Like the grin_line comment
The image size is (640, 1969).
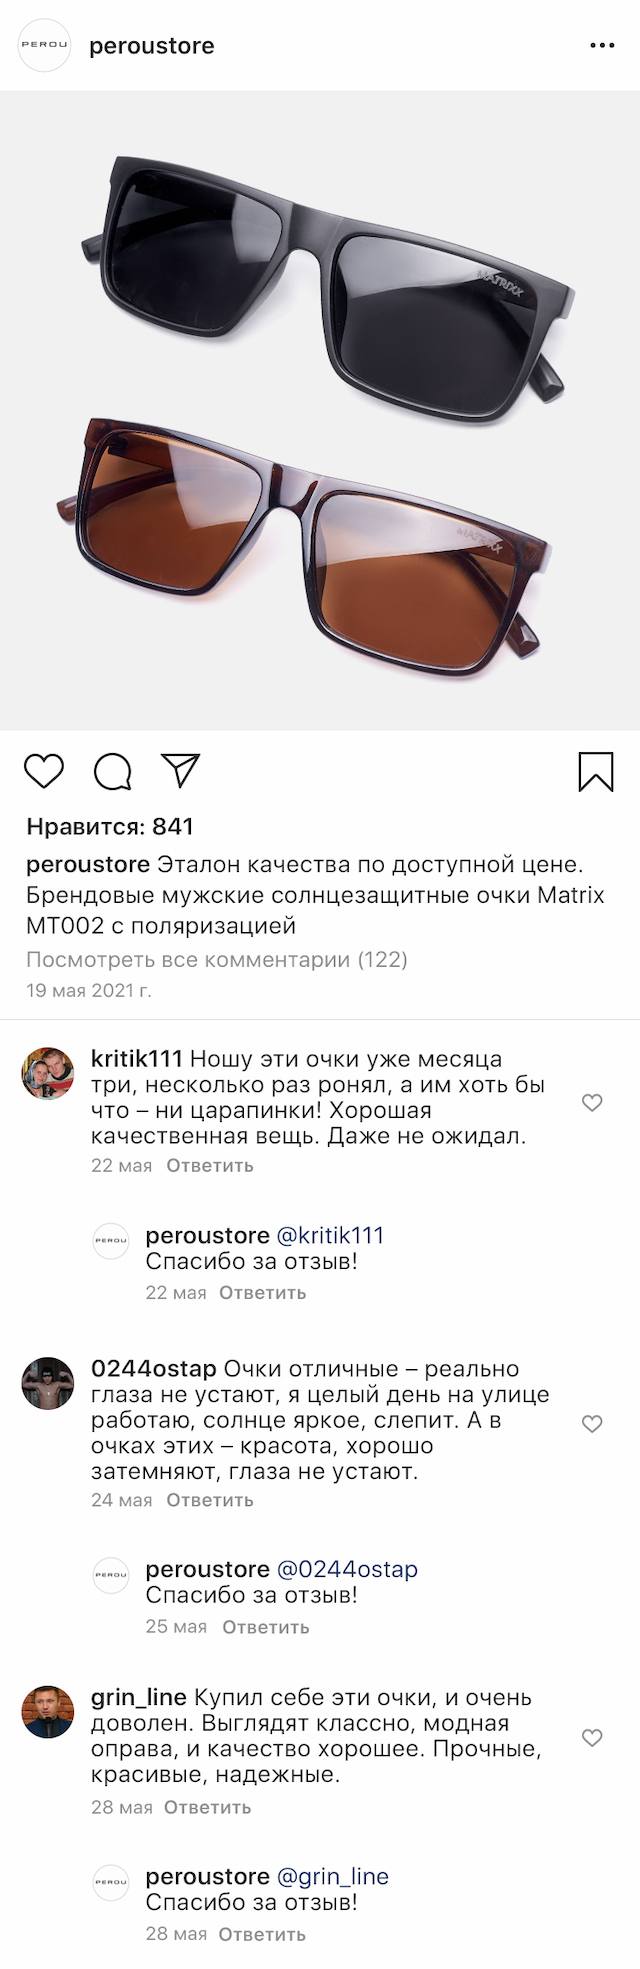point(592,1737)
